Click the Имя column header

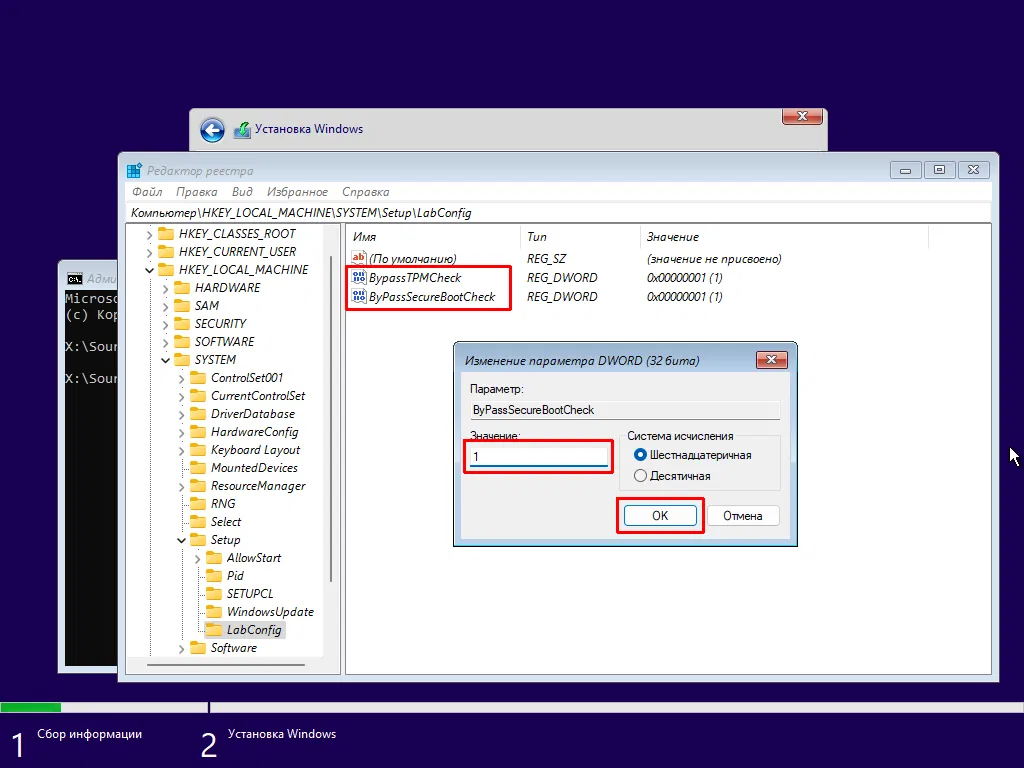(x=433, y=237)
